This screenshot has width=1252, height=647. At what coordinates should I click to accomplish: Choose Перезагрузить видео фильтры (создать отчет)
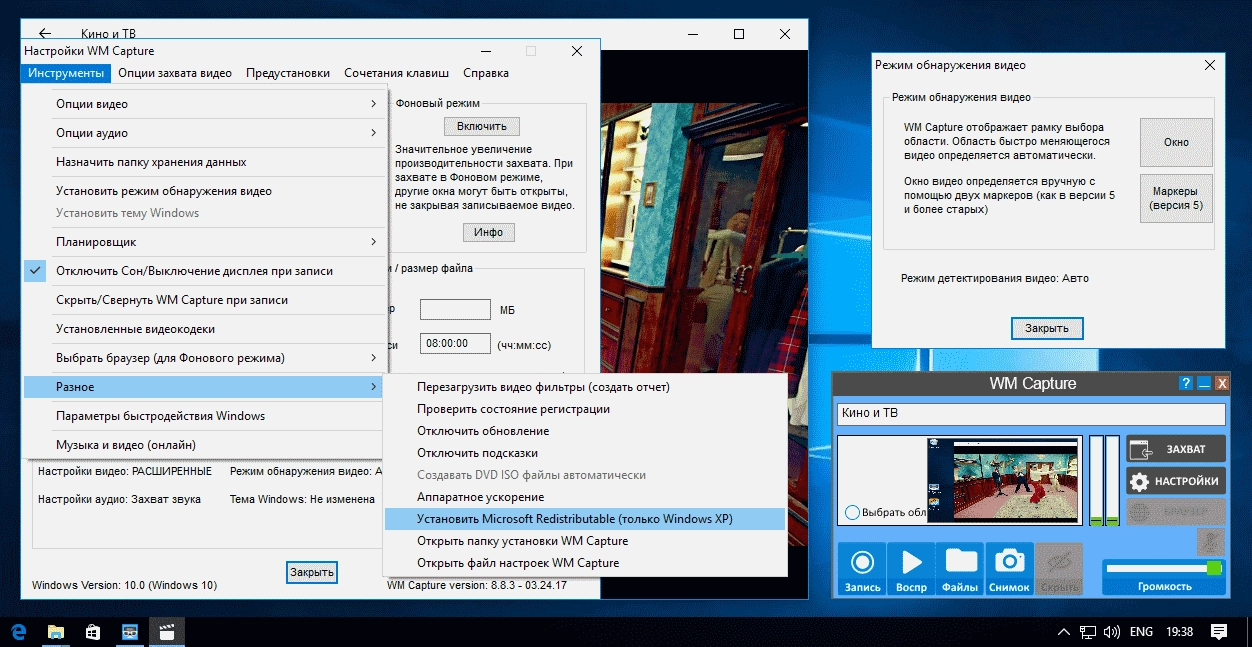click(585, 387)
